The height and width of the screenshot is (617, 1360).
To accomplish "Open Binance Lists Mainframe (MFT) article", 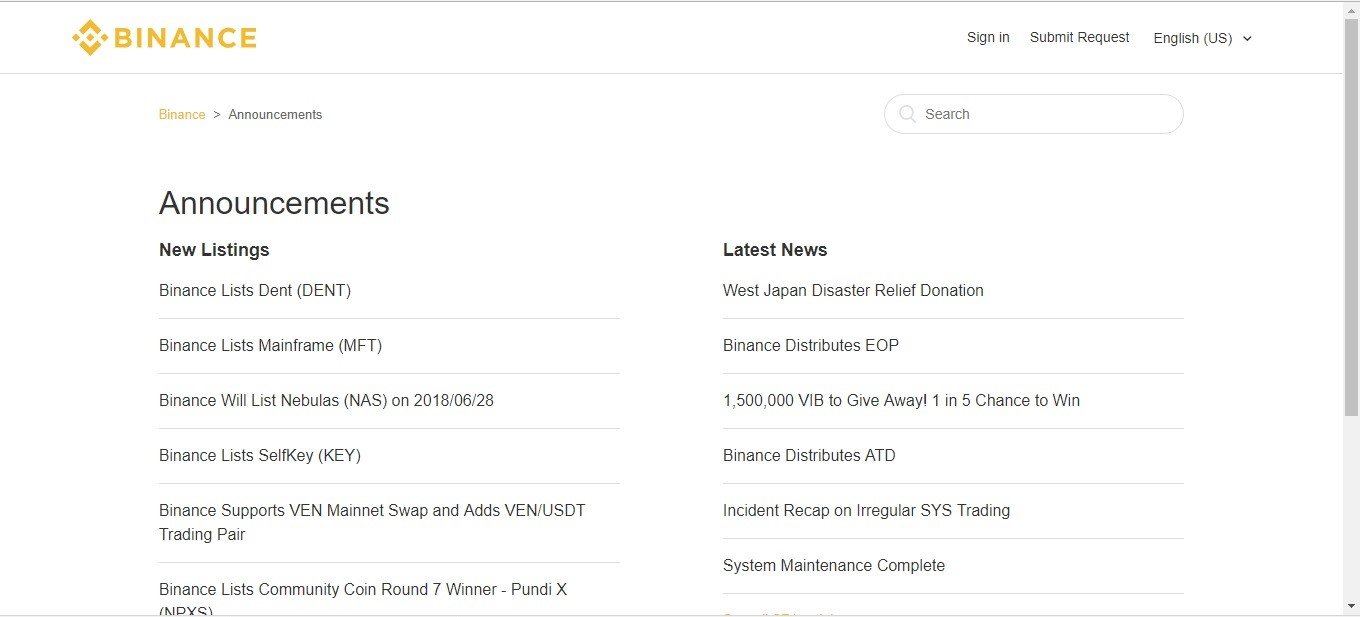I will (270, 345).
